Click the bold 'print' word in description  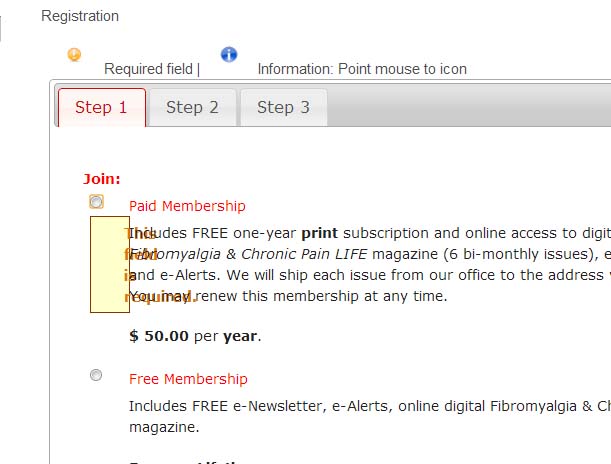pyautogui.click(x=320, y=233)
